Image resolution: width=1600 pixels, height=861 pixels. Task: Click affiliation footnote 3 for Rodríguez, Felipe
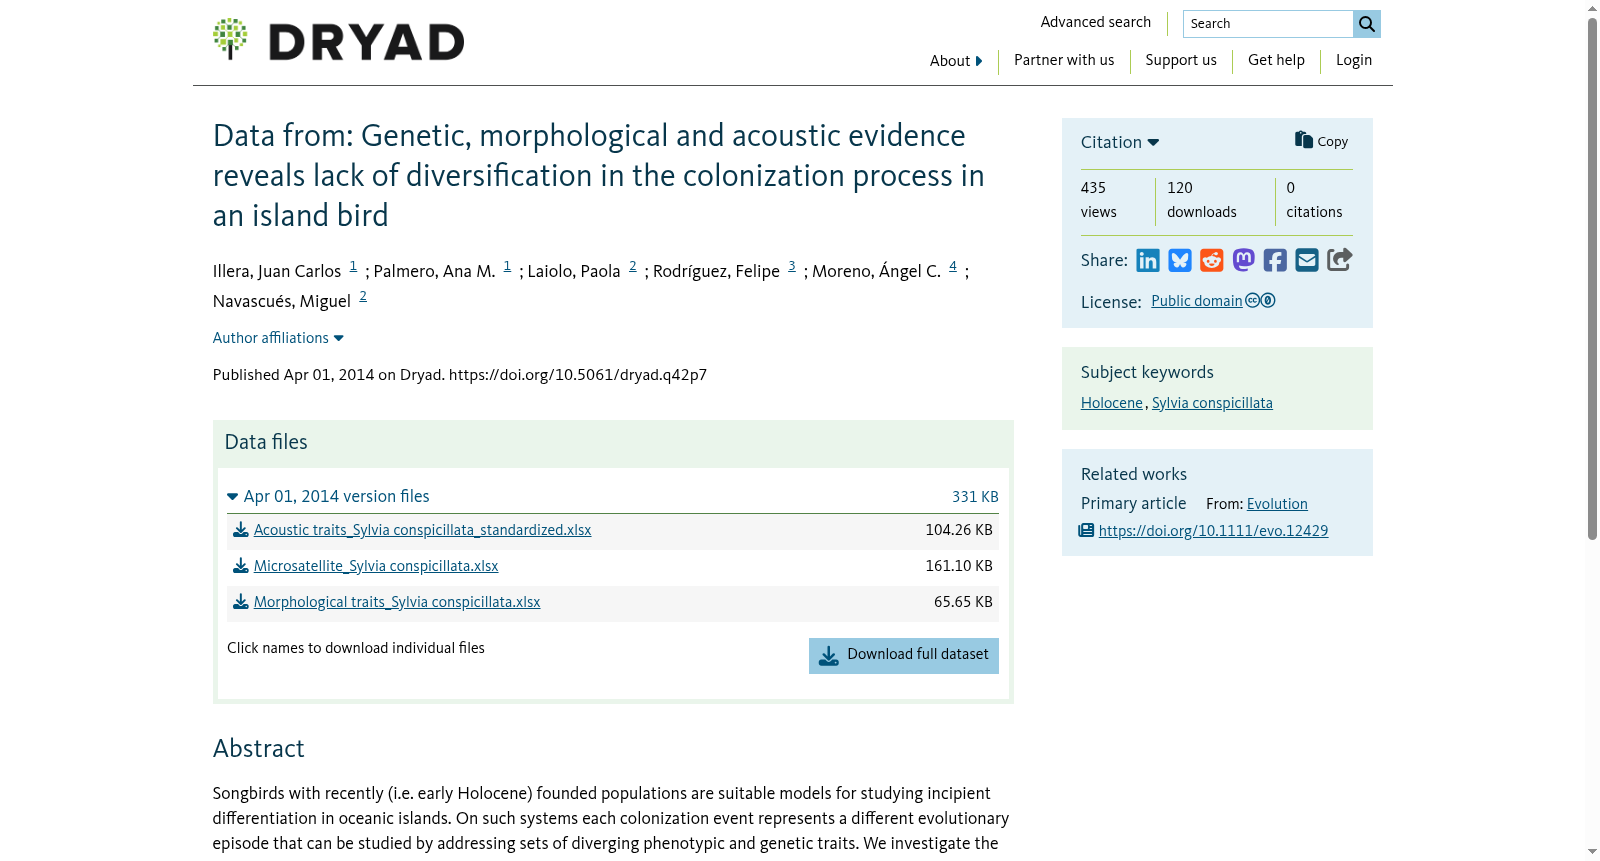pyautogui.click(x=792, y=266)
